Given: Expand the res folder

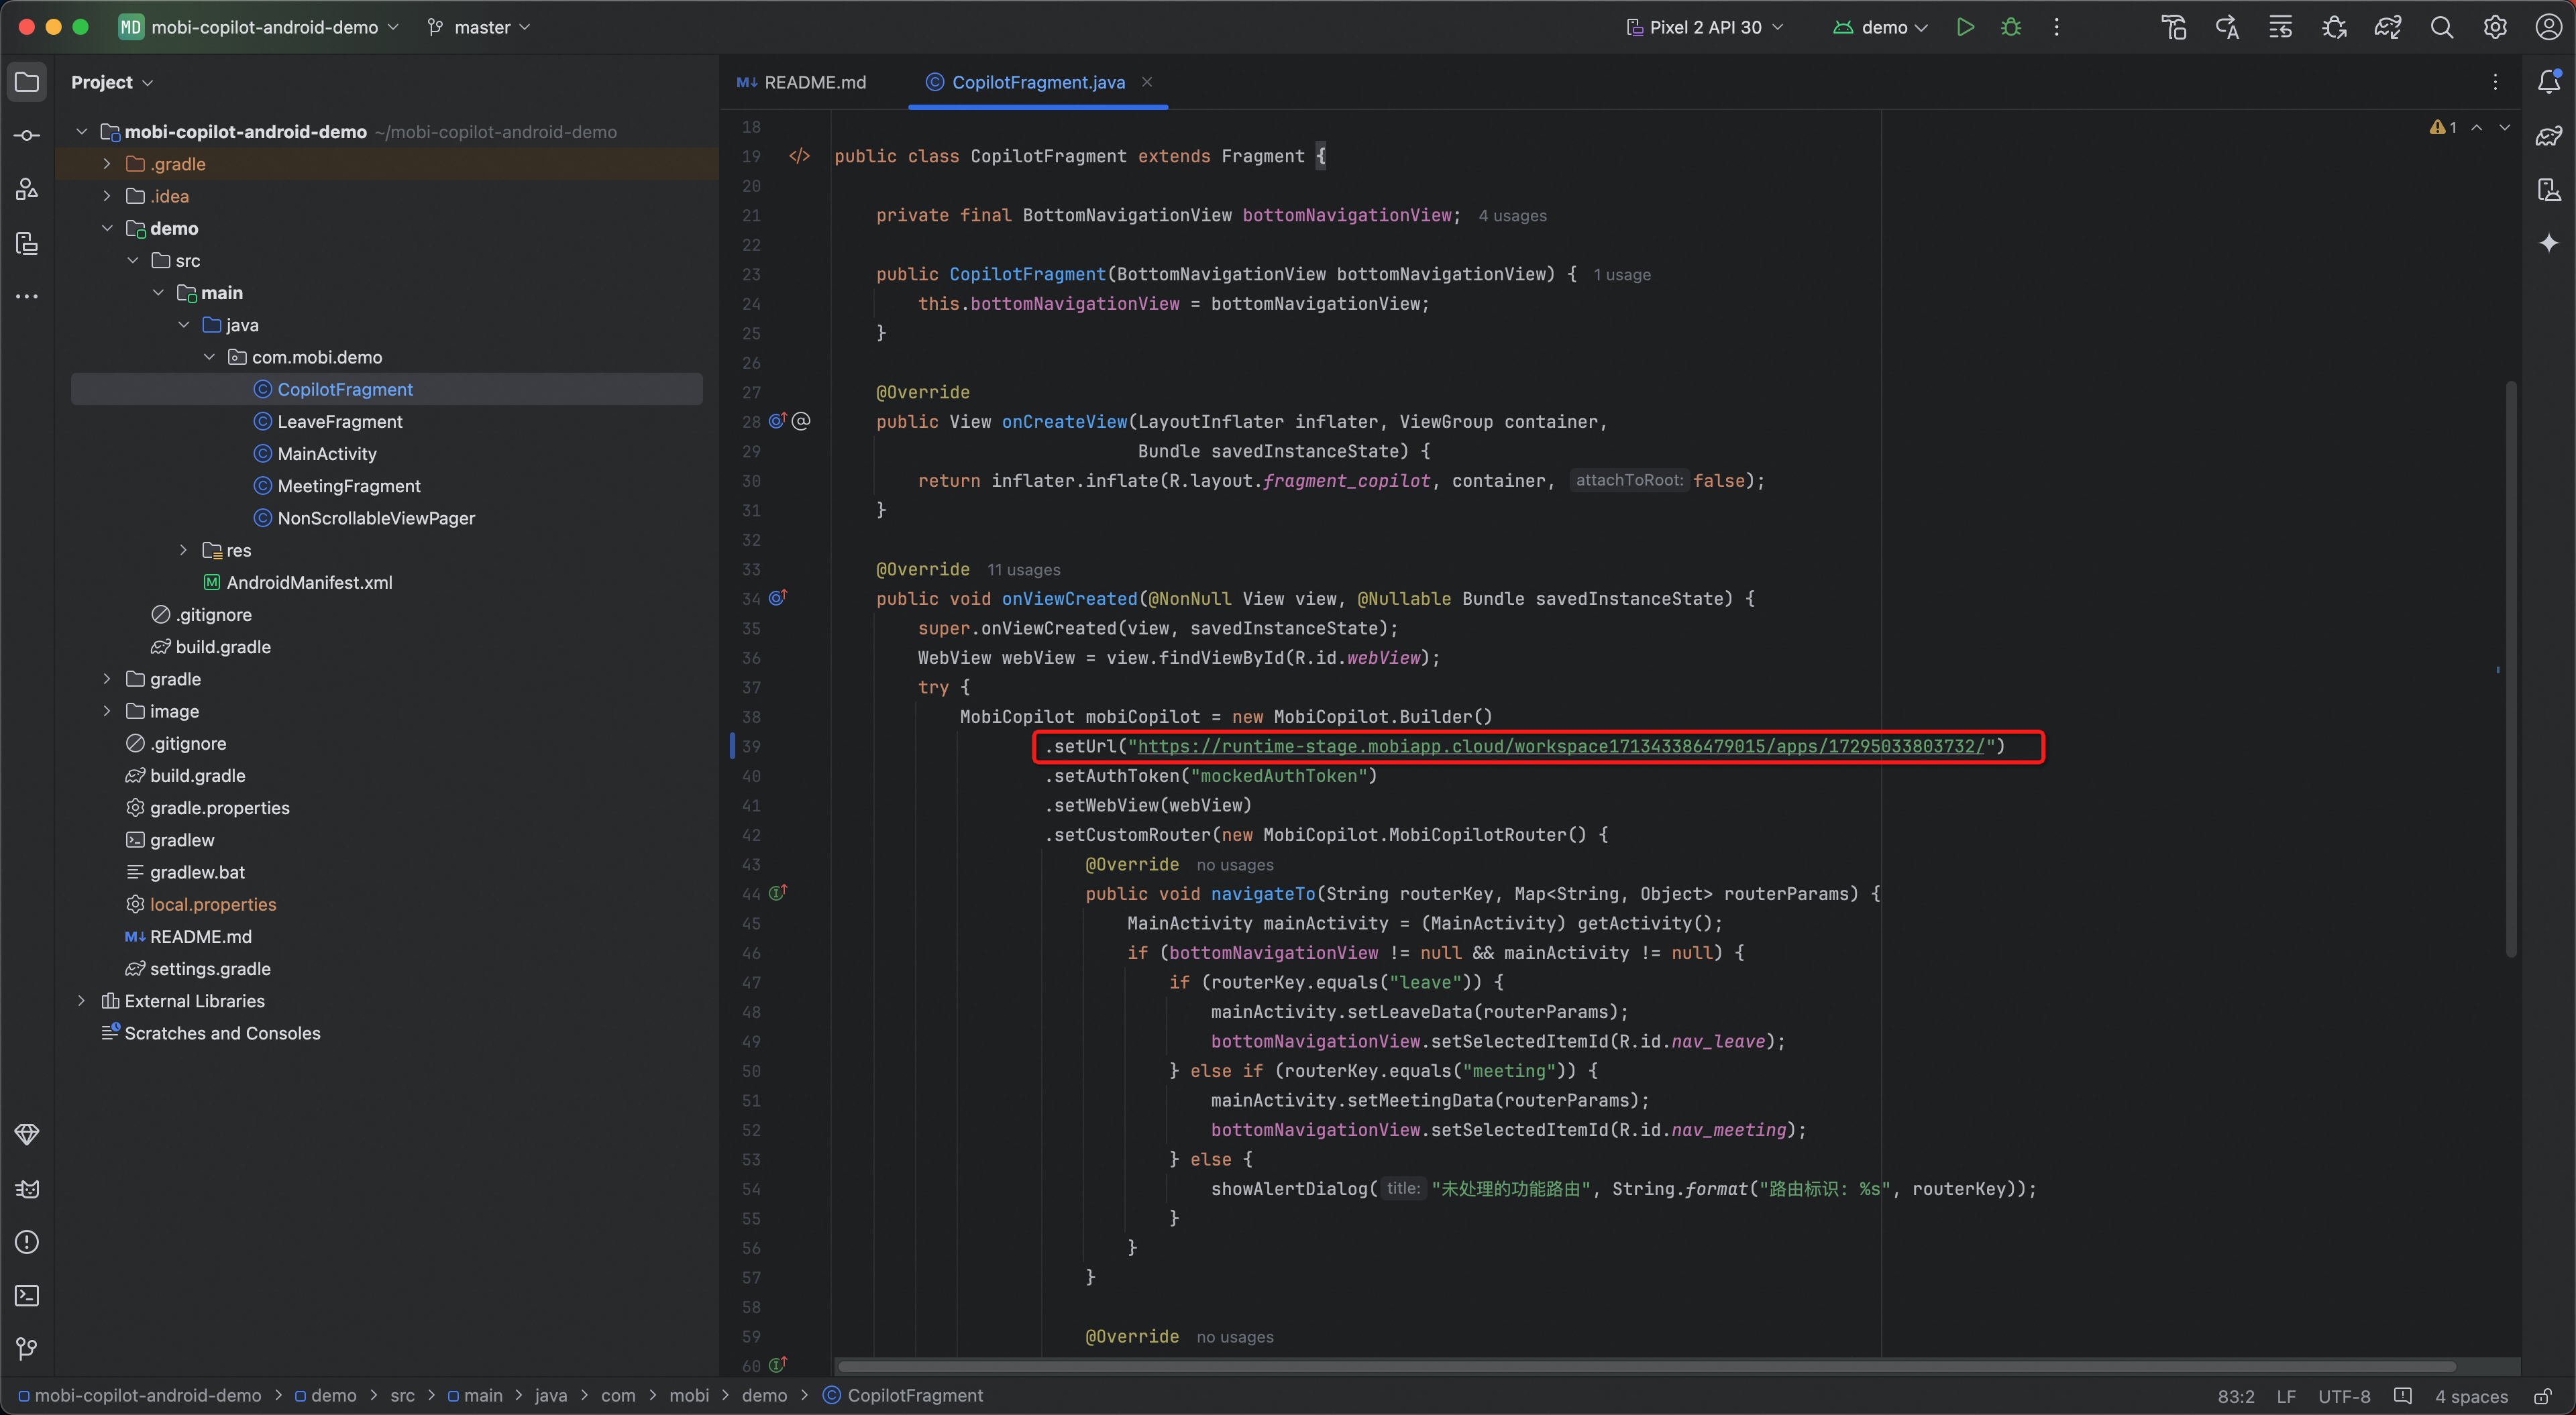Looking at the screenshot, I should click(x=183, y=550).
